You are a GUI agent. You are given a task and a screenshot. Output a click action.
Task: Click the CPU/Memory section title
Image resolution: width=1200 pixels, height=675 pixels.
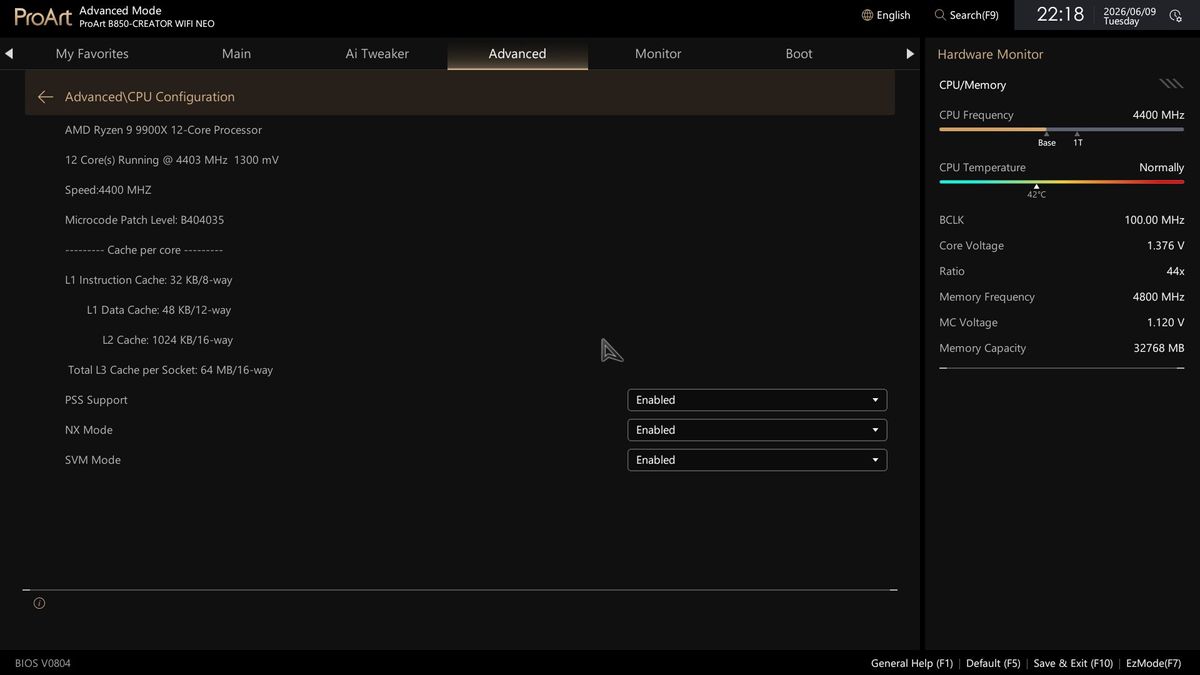coord(972,85)
